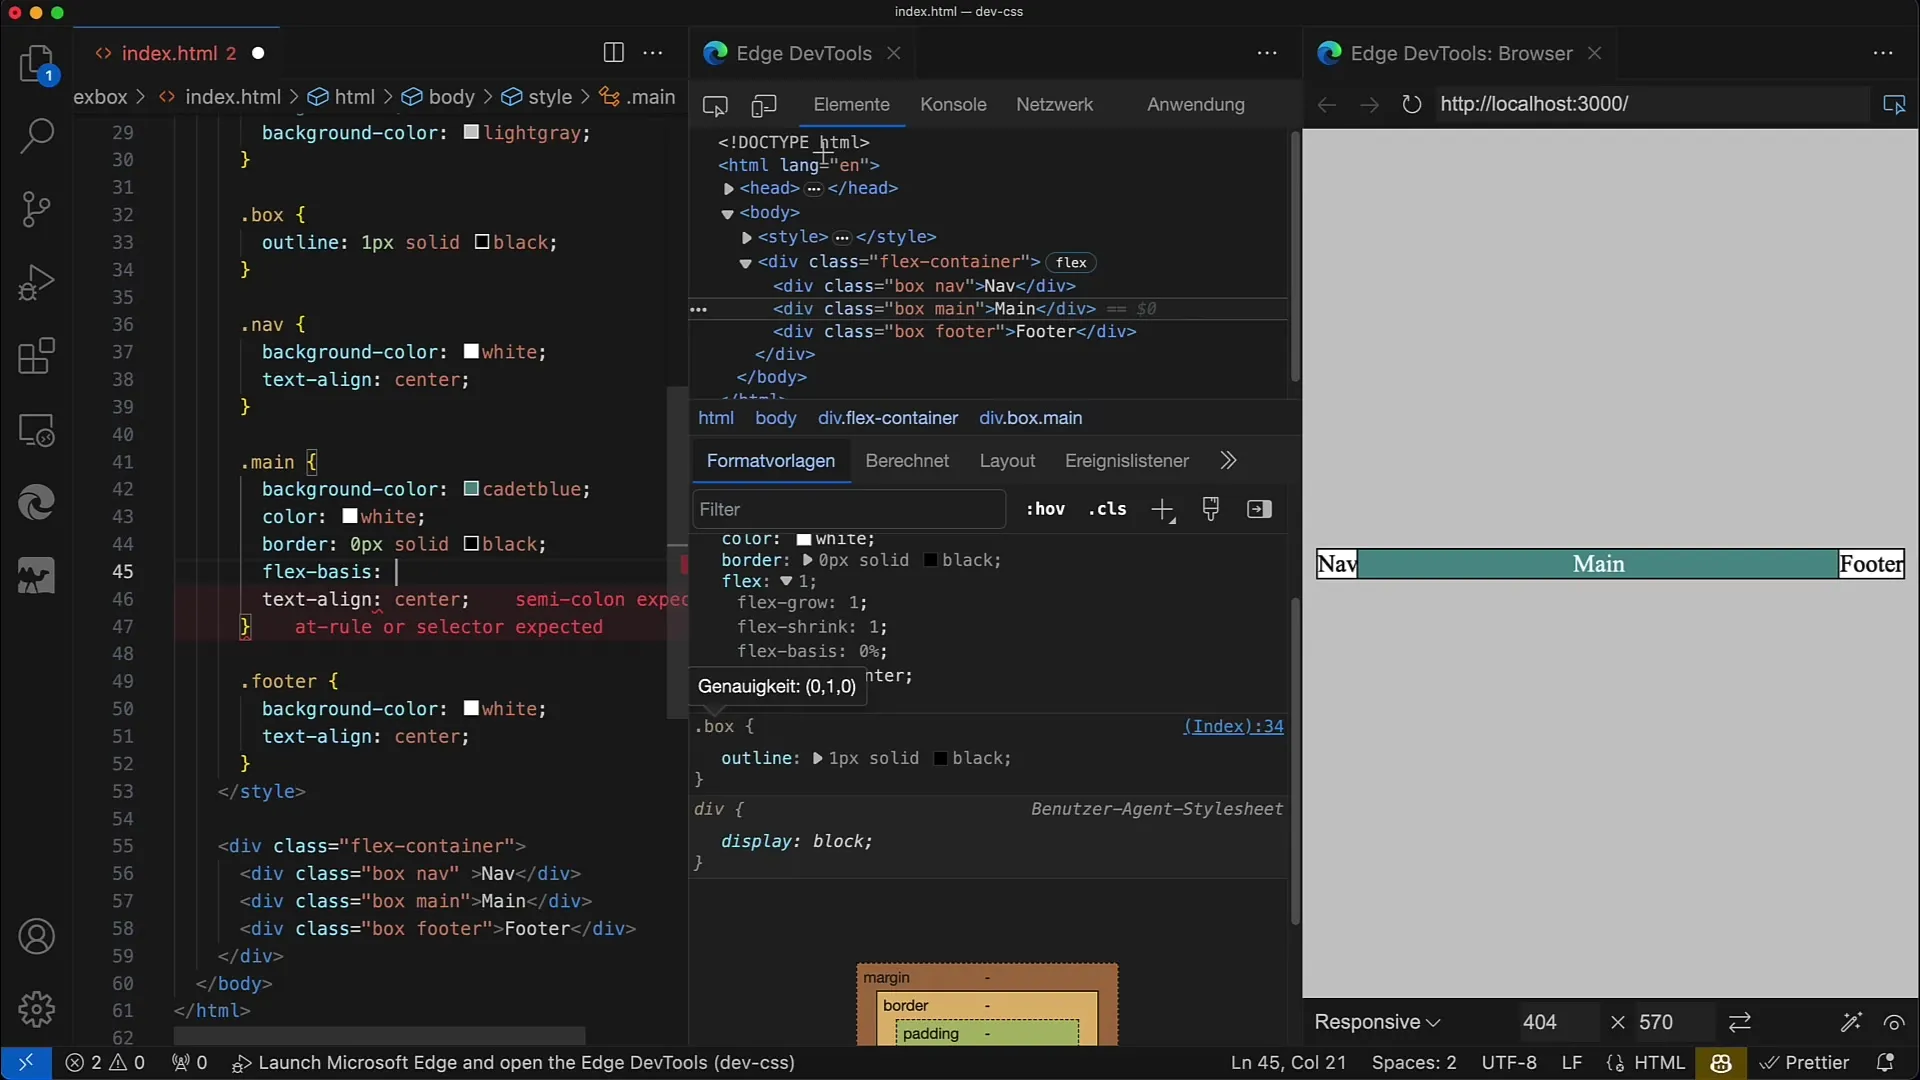Open the Manage gear menu
The image size is (1920, 1080).
(x=37, y=1010)
